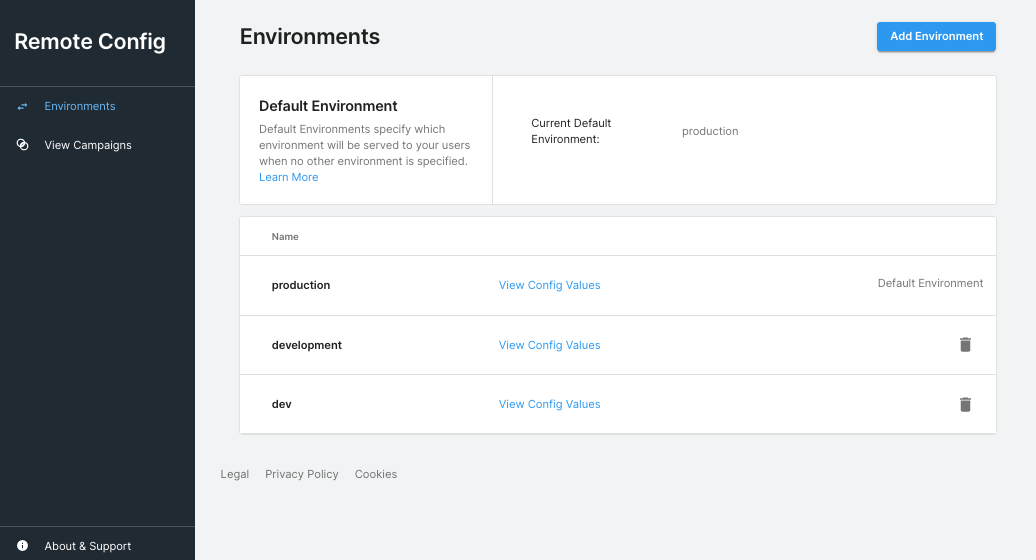Click the Environments arrows icon in sidebar
This screenshot has width=1036, height=560.
[x=22, y=106]
